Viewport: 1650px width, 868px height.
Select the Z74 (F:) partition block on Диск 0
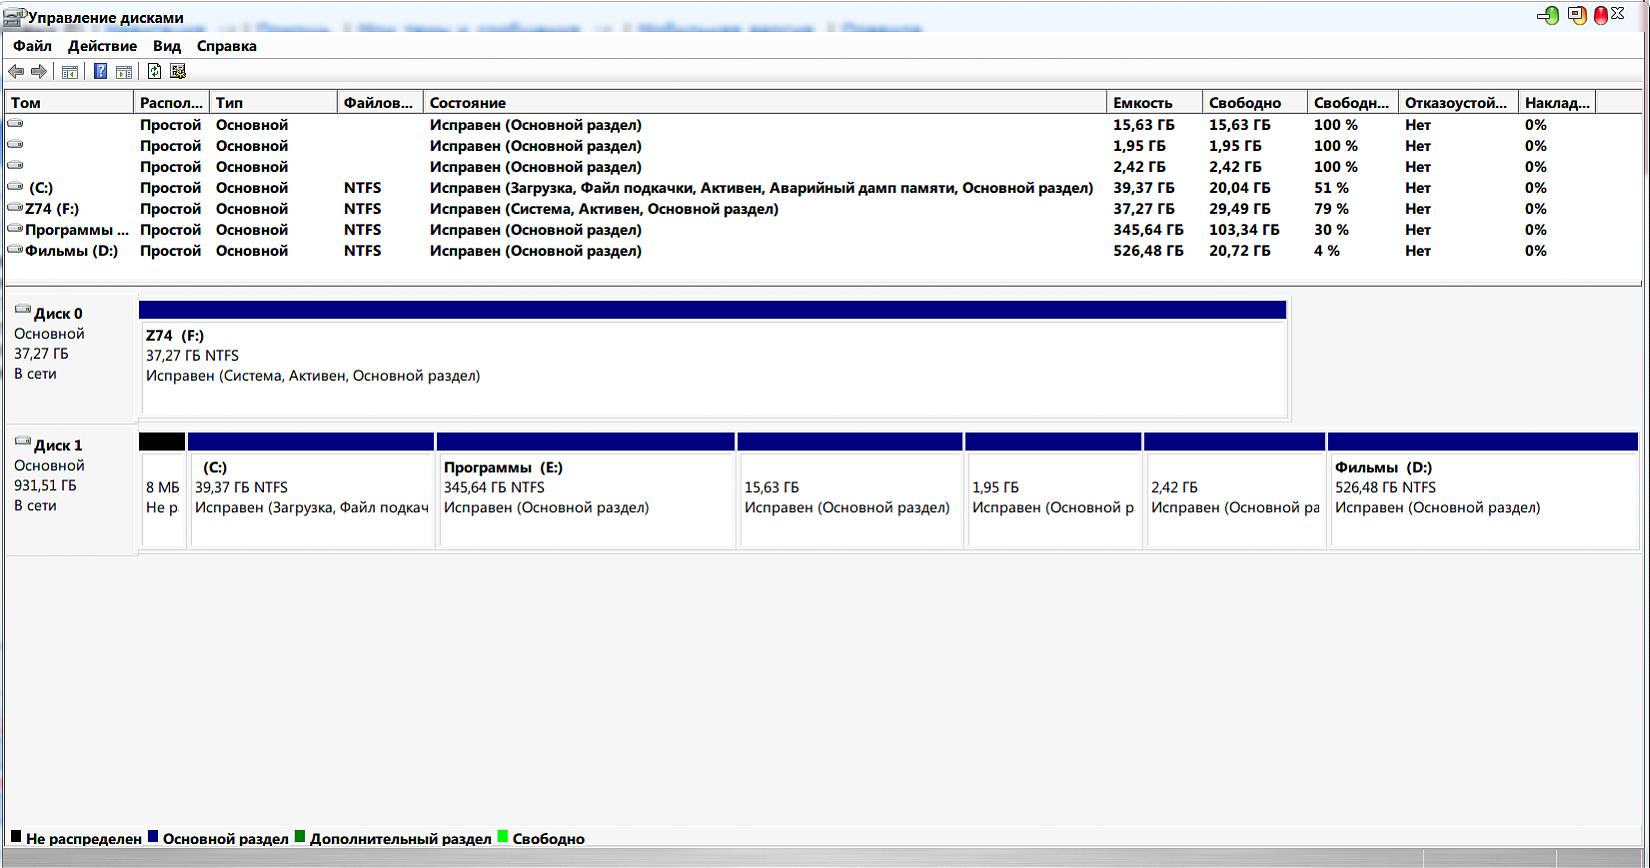pyautogui.click(x=712, y=358)
